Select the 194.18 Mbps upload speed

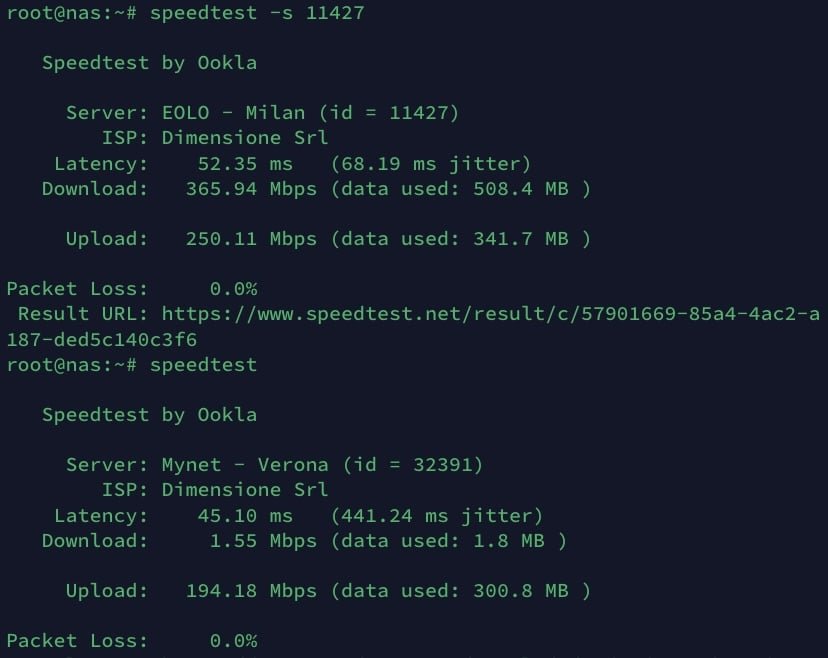(x=251, y=591)
